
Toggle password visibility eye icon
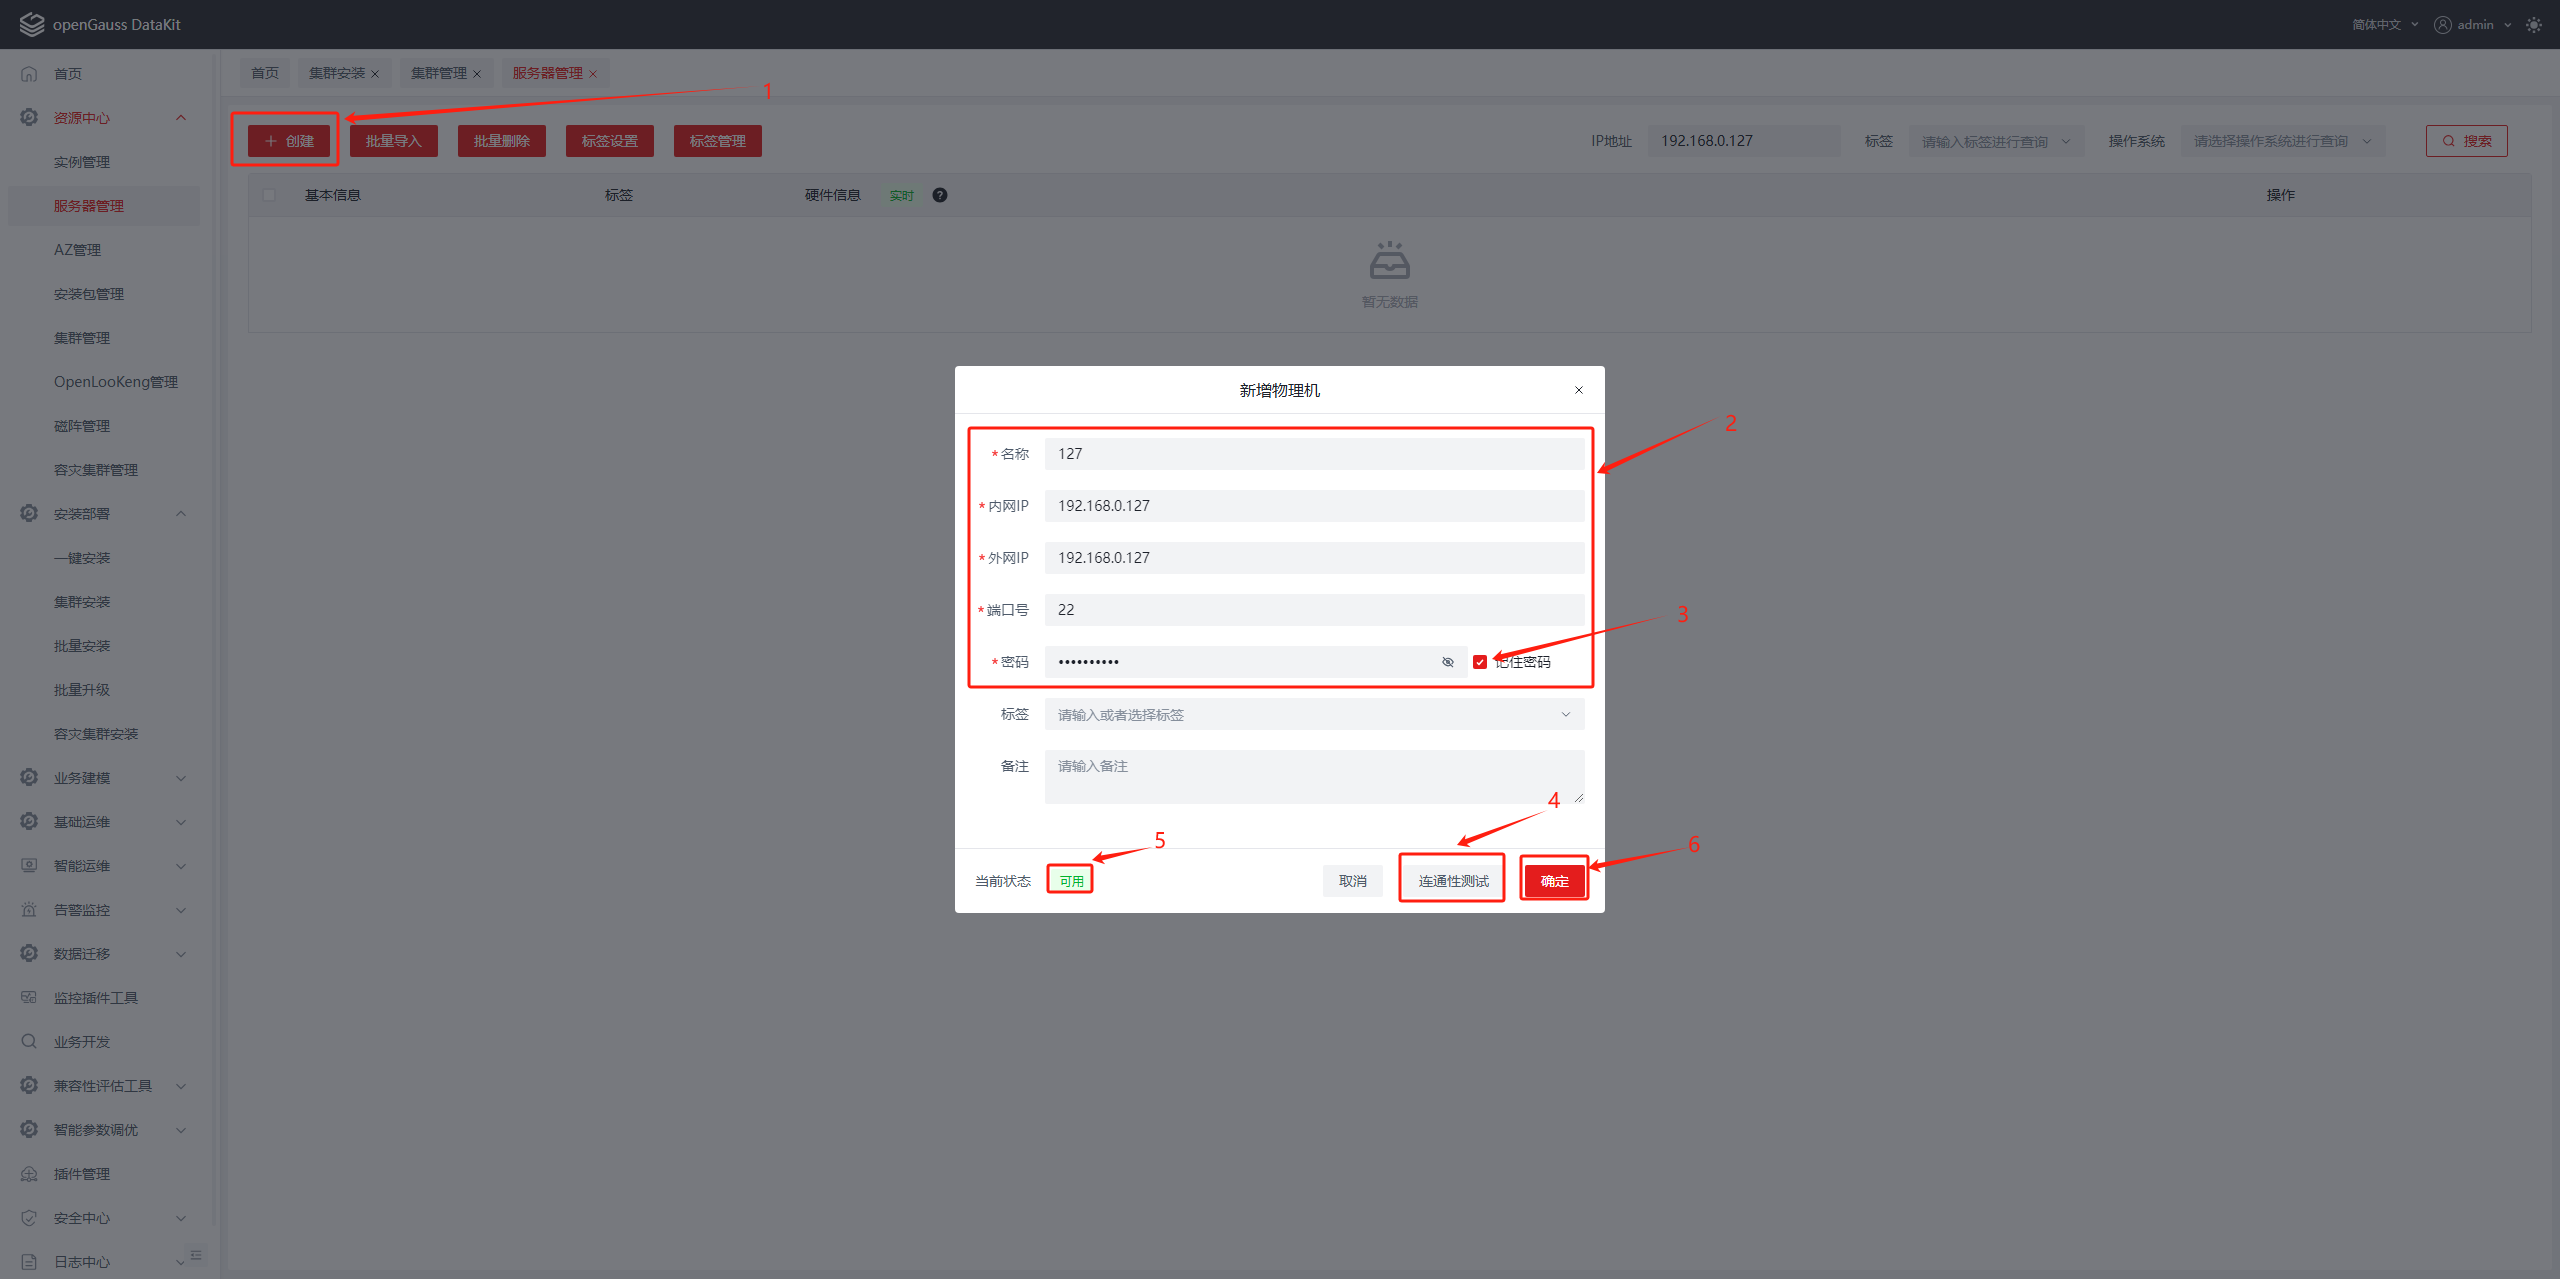[x=1447, y=662]
